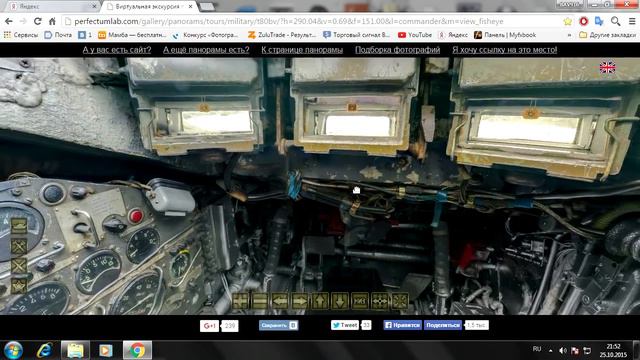Open File Explorer from the taskbar
The height and width of the screenshot is (360, 640).
click(x=75, y=351)
